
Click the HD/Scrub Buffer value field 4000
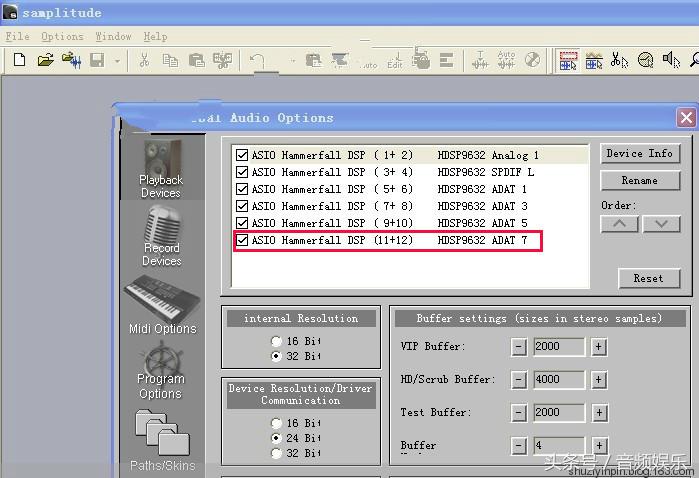click(559, 379)
